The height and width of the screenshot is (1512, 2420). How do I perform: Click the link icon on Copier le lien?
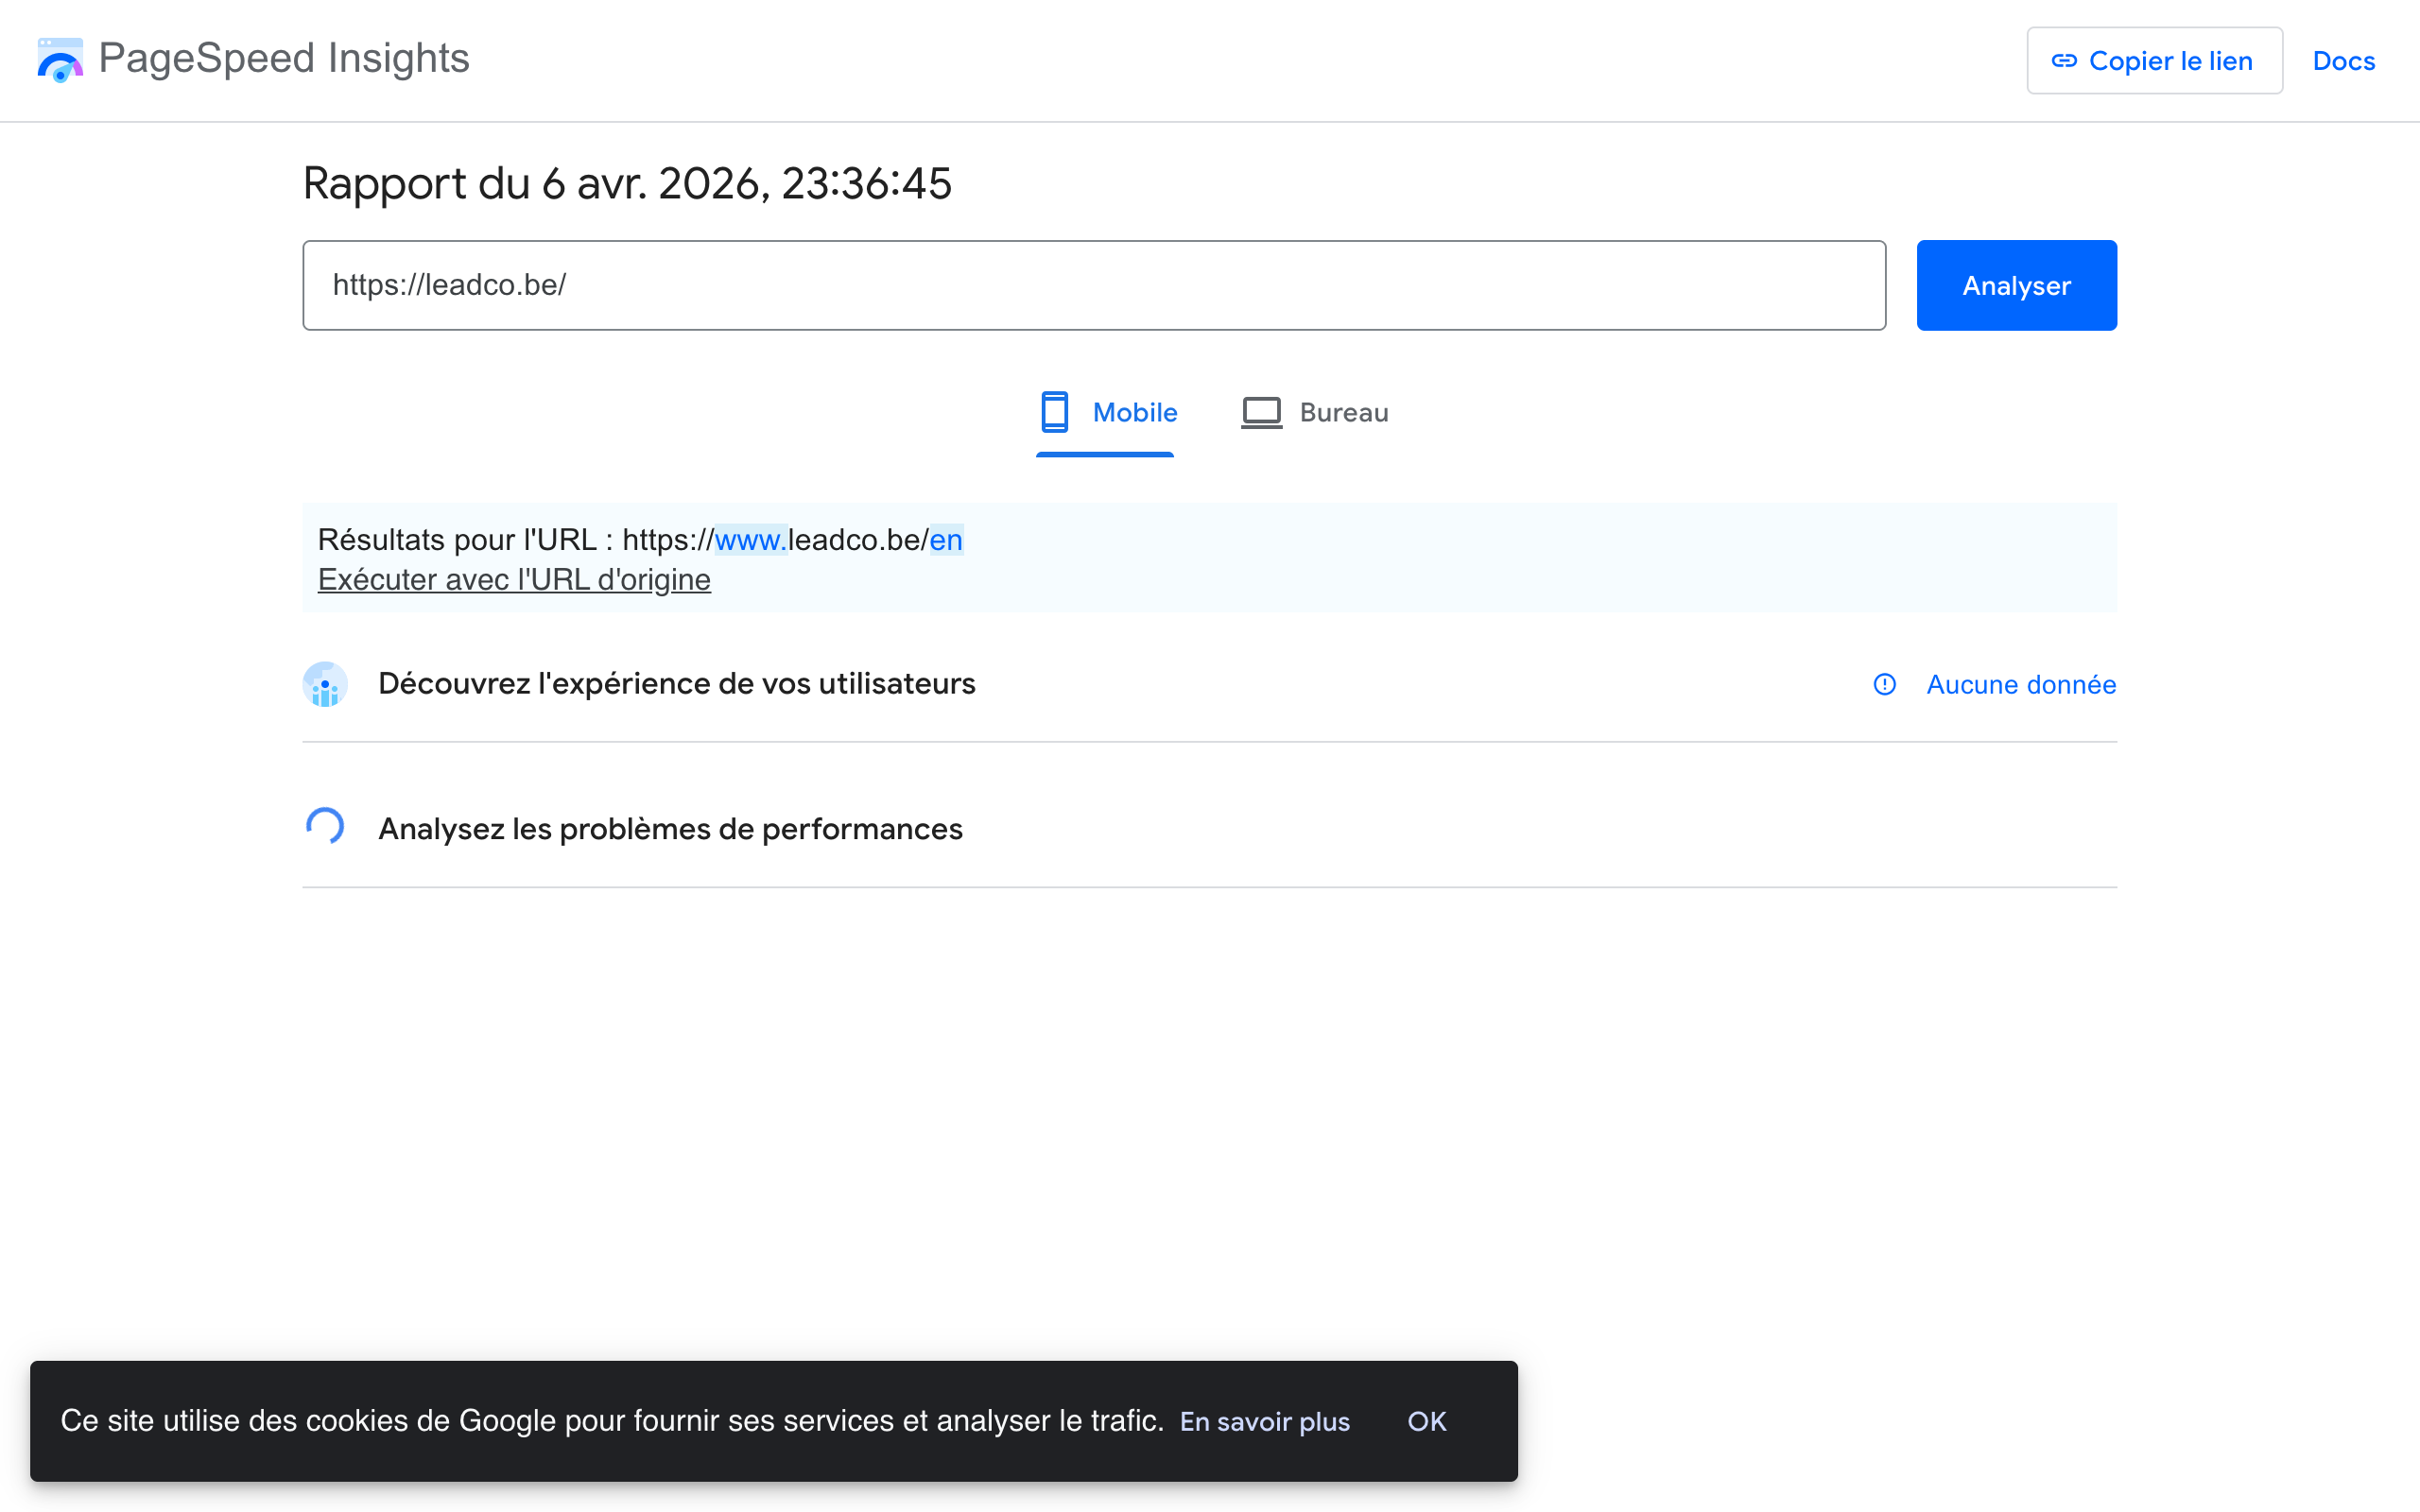coord(2064,60)
